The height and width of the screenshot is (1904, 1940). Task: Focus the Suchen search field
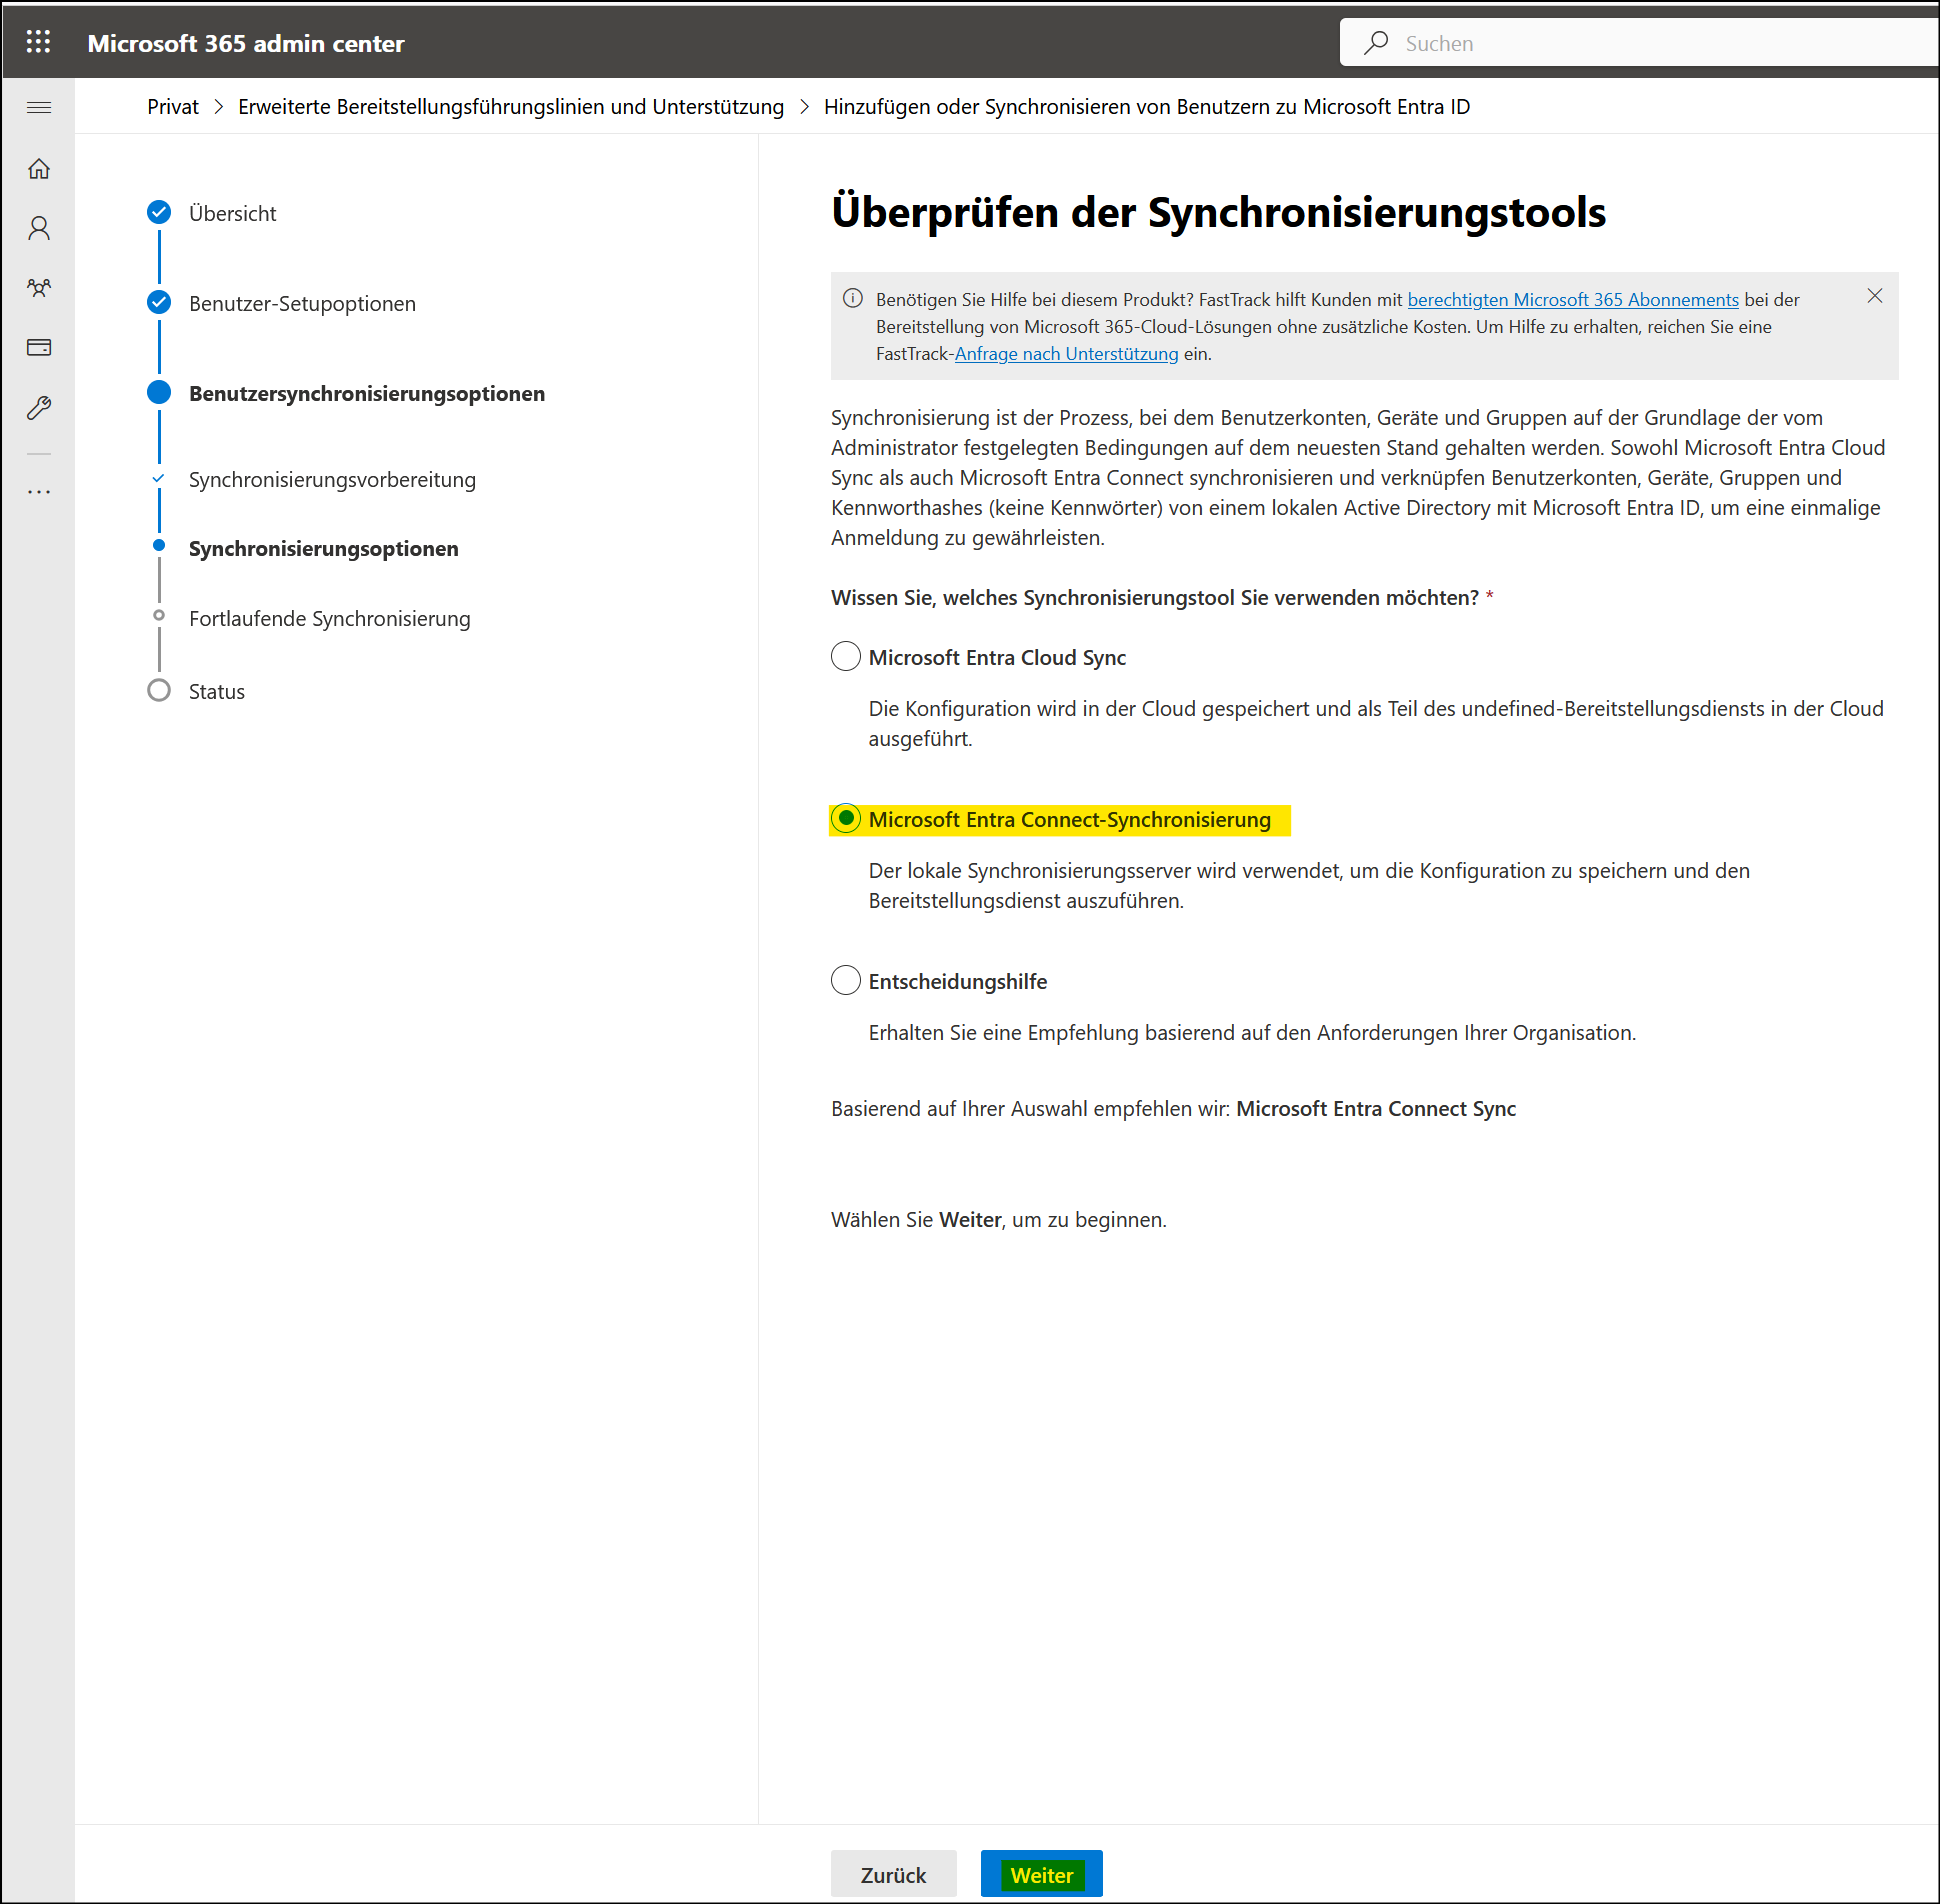1640,43
